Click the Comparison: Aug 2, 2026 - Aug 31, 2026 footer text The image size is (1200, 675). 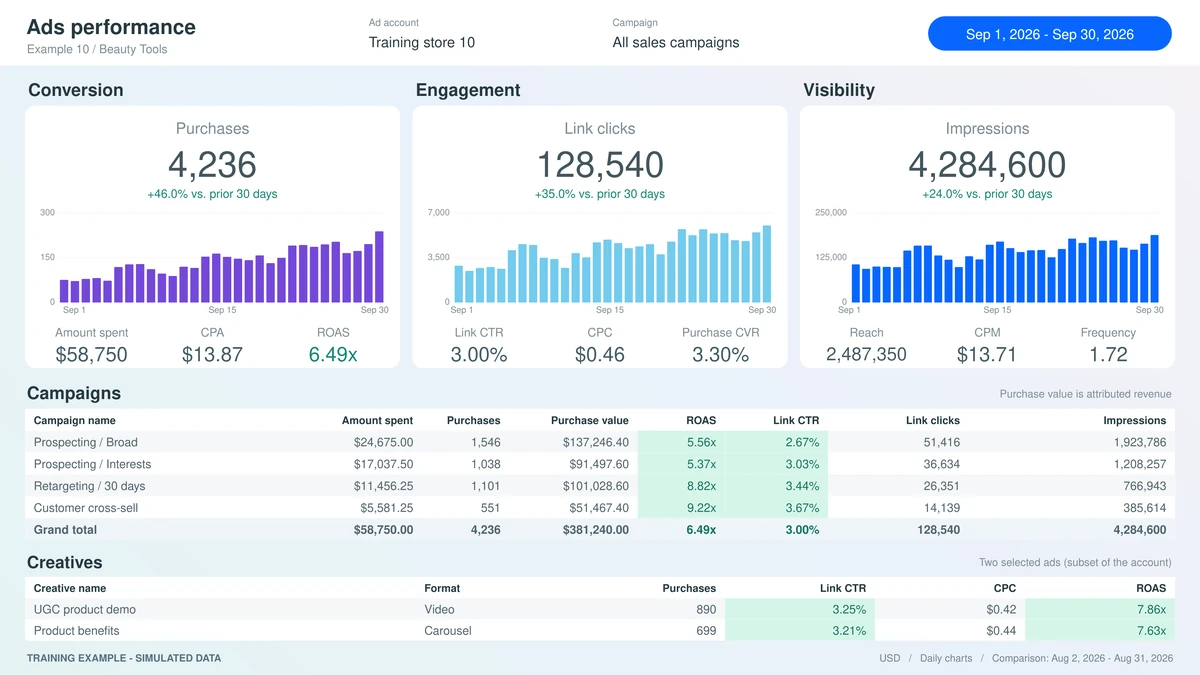[x=1083, y=658]
